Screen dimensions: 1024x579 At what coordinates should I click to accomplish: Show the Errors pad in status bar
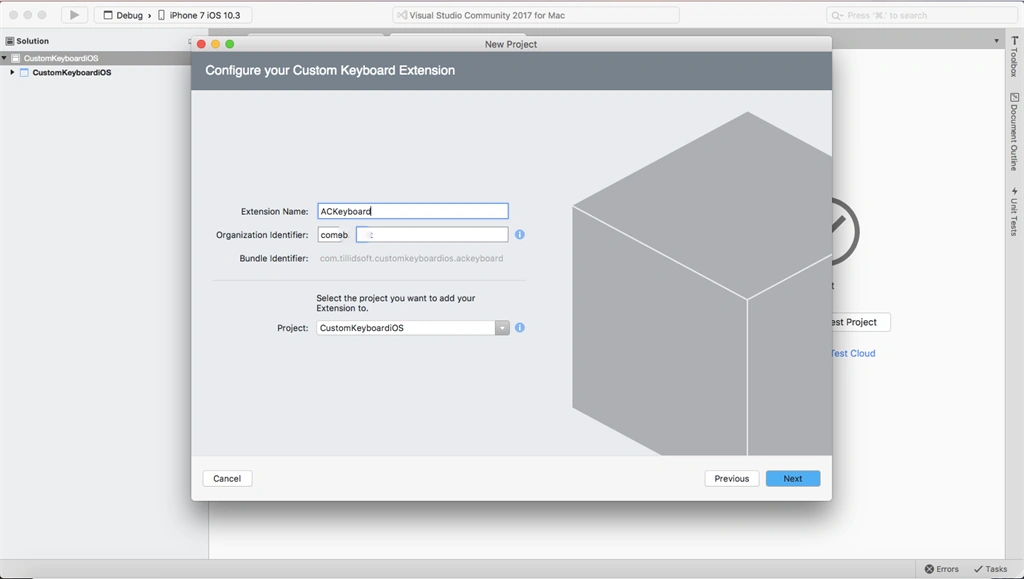click(941, 569)
